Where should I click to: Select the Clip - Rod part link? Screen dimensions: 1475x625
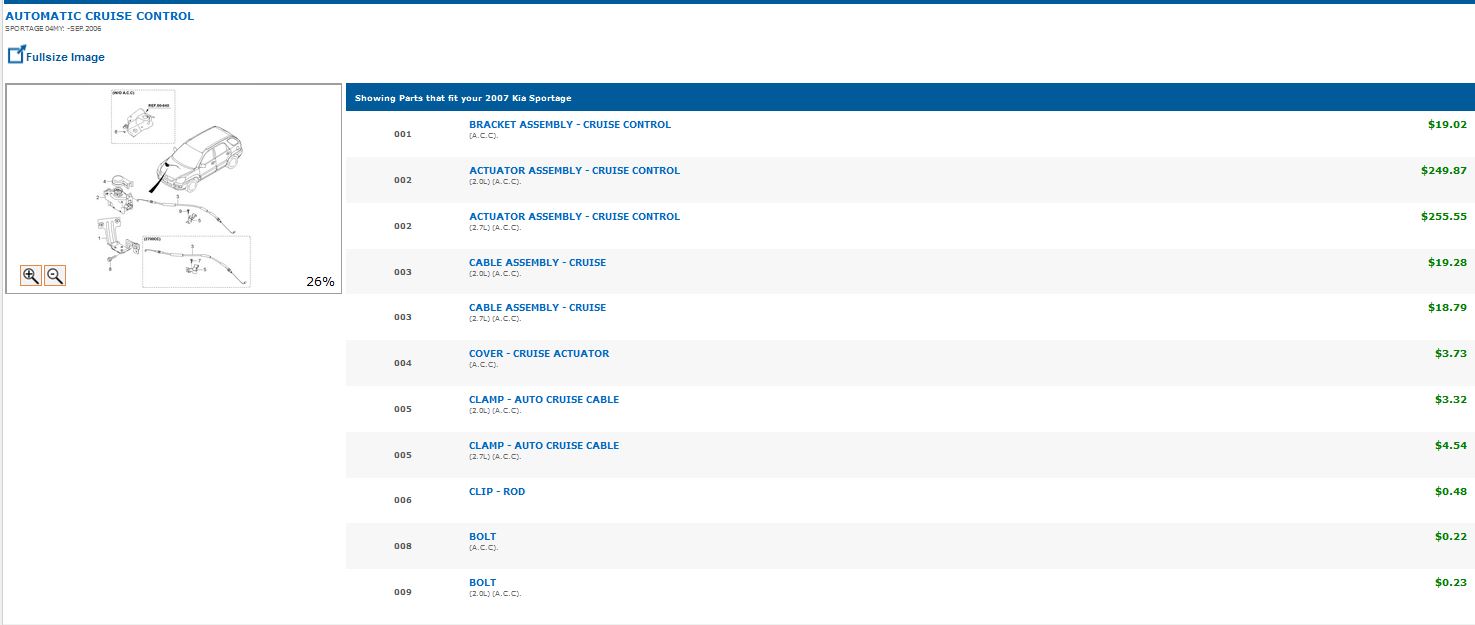(x=496, y=492)
